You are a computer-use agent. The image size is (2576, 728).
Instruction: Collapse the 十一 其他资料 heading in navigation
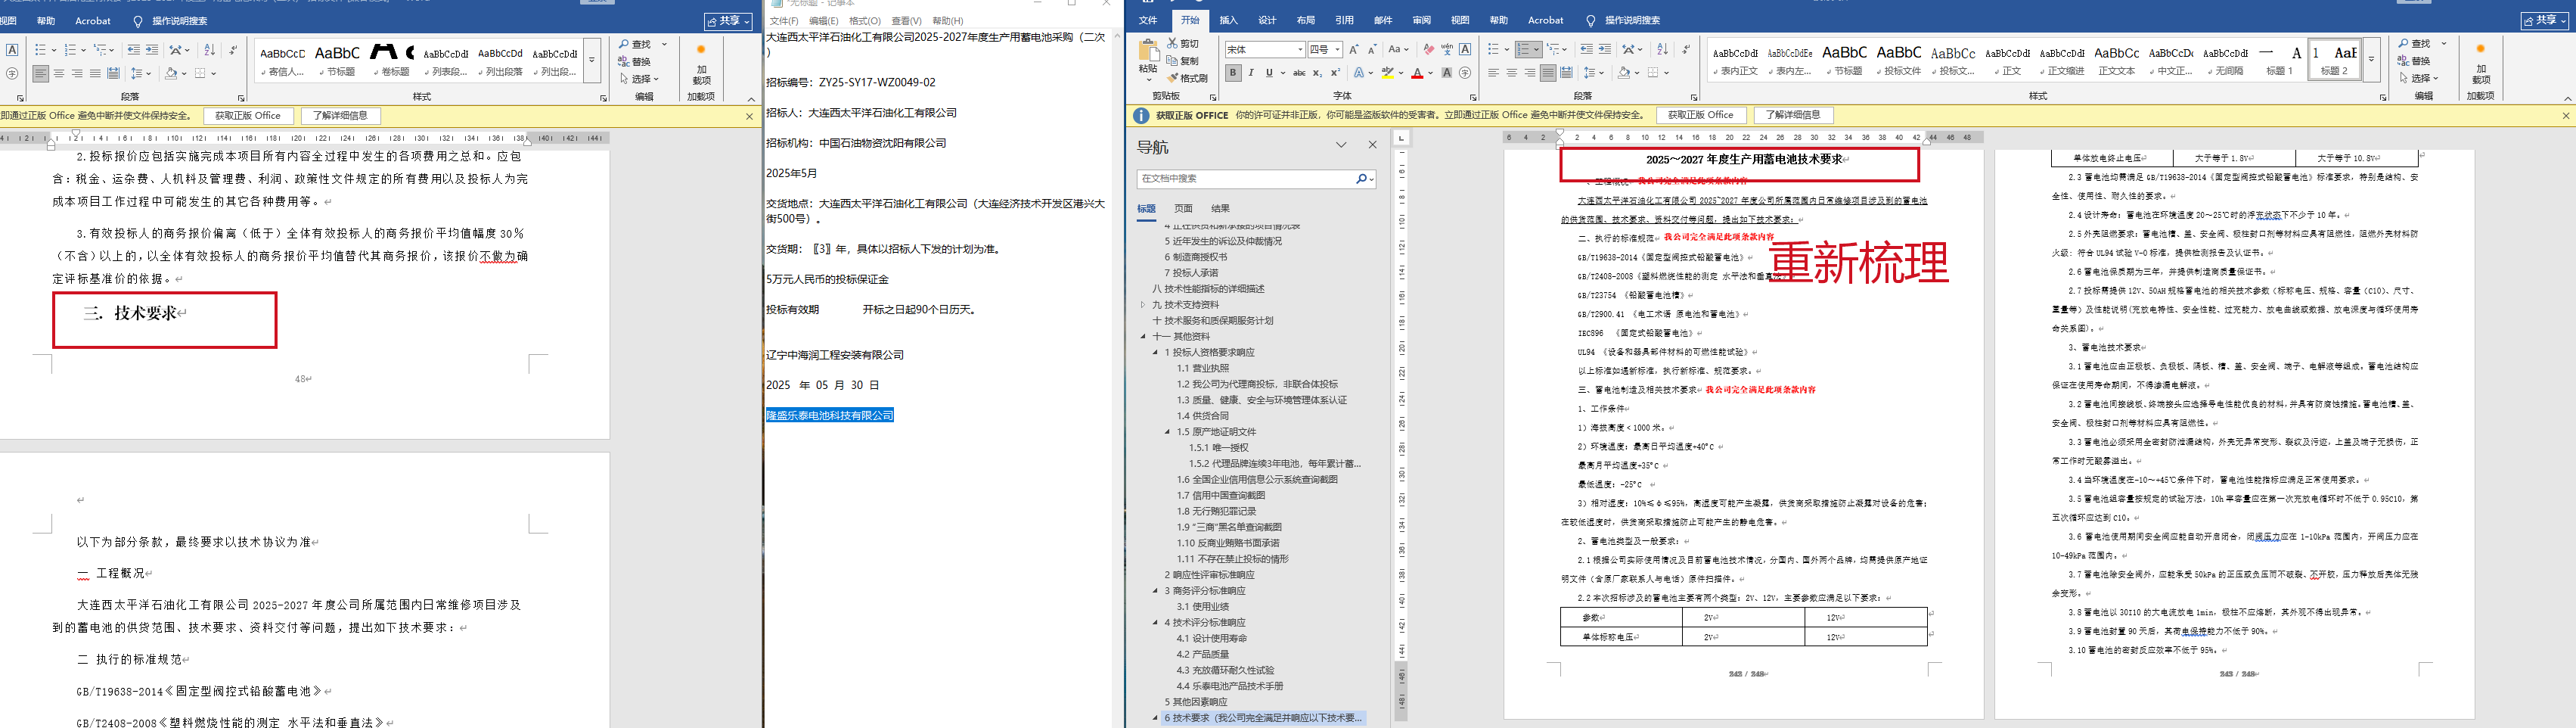pos(1143,337)
